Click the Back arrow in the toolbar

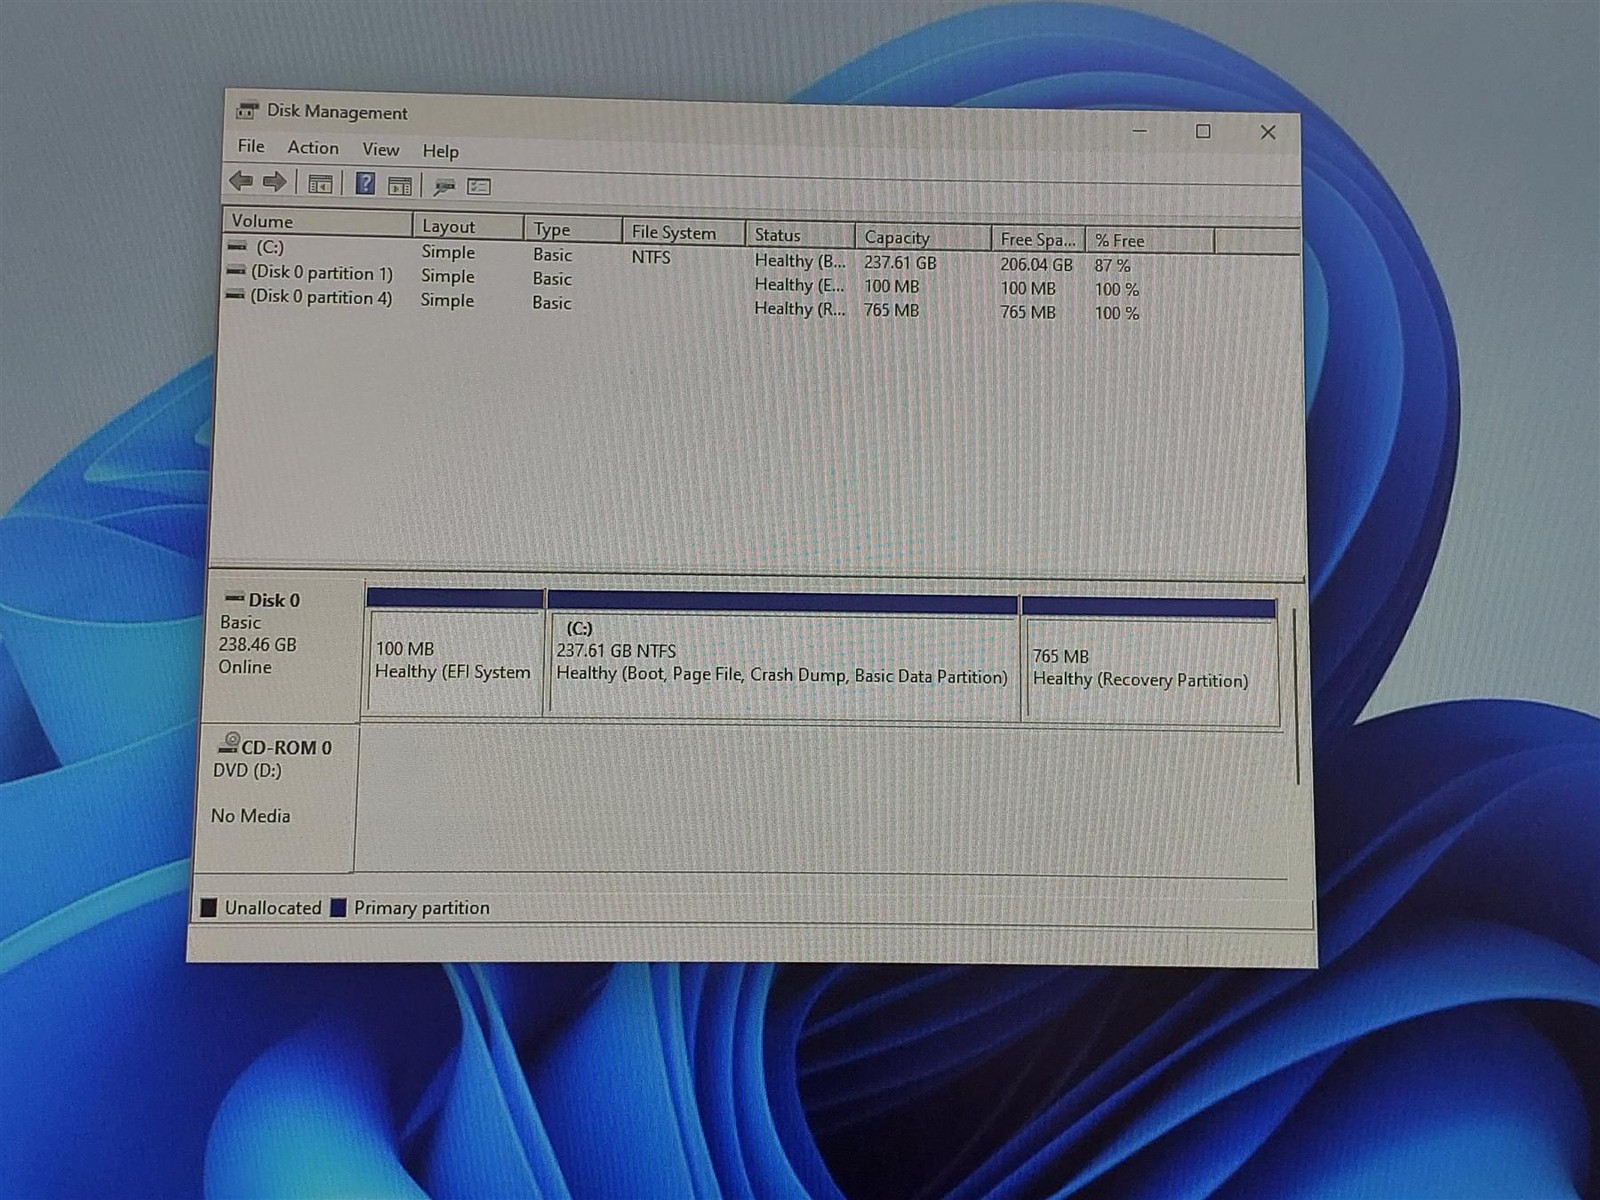pos(241,181)
